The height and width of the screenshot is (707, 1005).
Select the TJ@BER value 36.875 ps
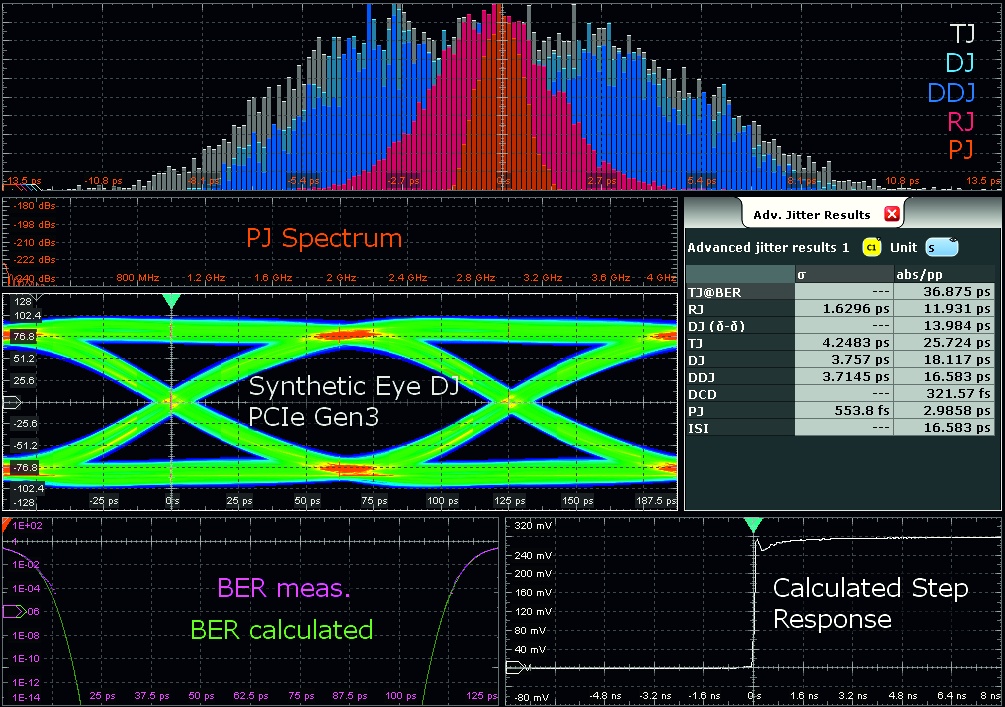944,292
